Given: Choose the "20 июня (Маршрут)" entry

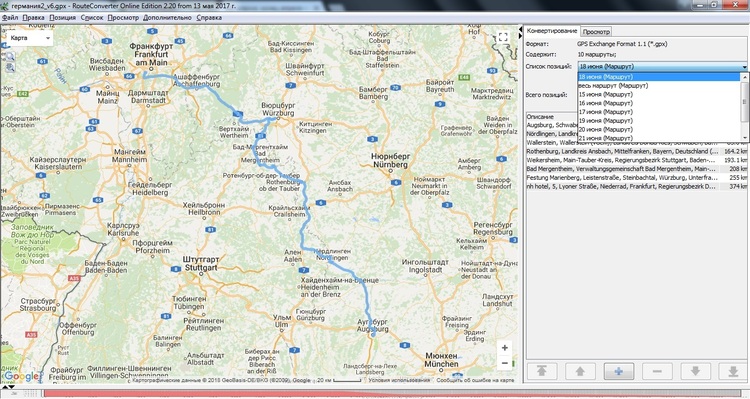Looking at the screenshot, I should tap(606, 129).
